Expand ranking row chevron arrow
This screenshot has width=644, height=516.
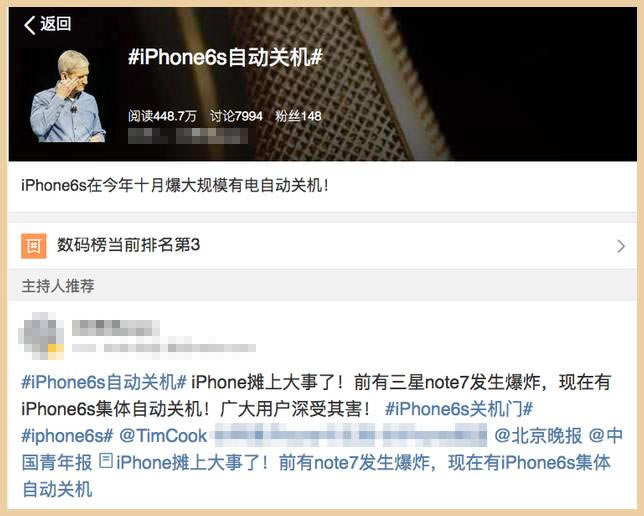621,246
